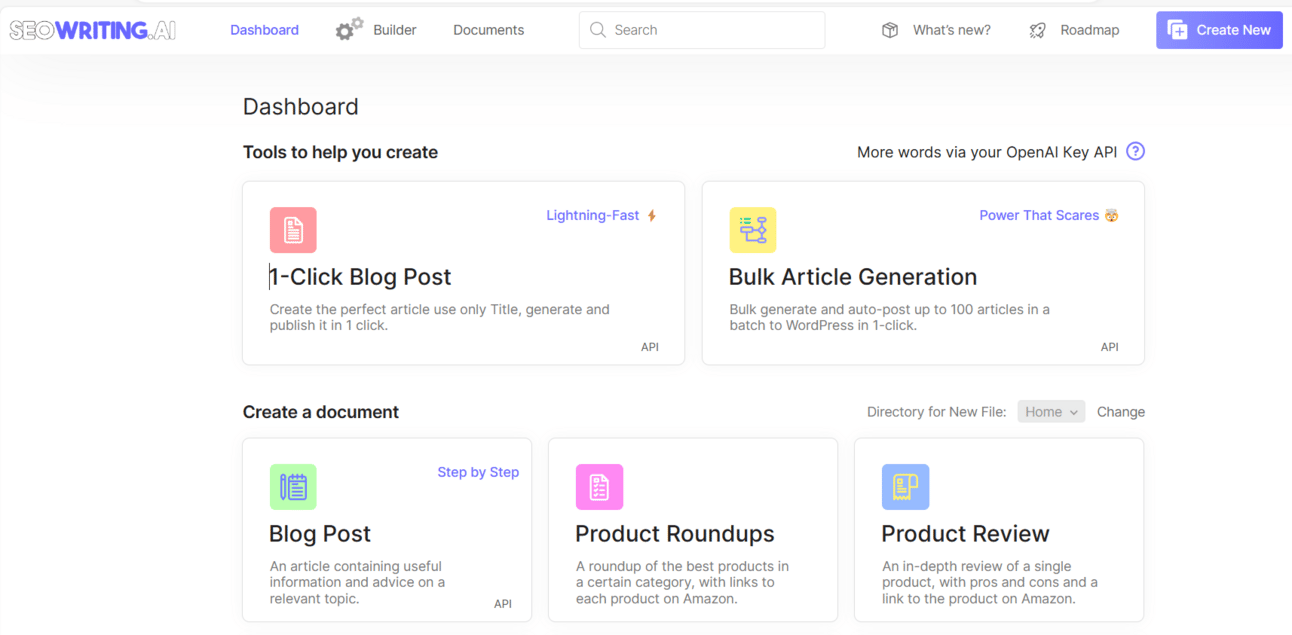Viewport: 1292px width, 635px height.
Task: Open the Roadmap link
Action: point(1089,30)
